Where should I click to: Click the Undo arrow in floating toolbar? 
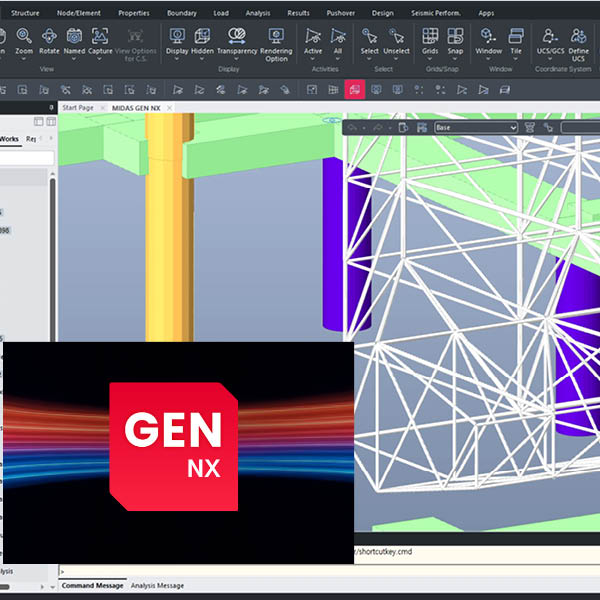[352, 128]
